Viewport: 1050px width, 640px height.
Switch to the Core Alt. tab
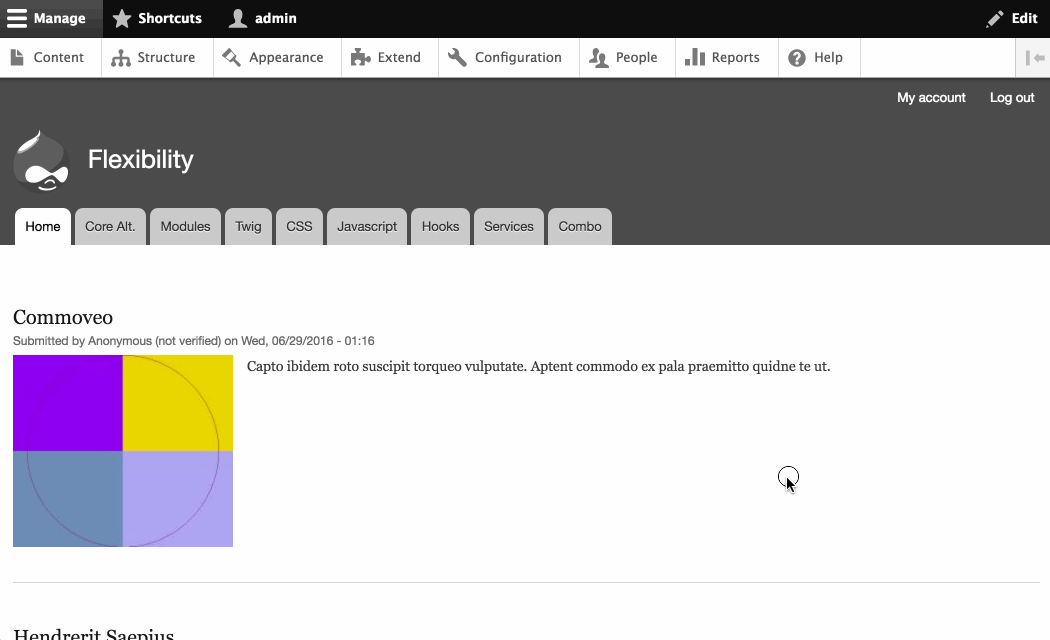click(110, 226)
